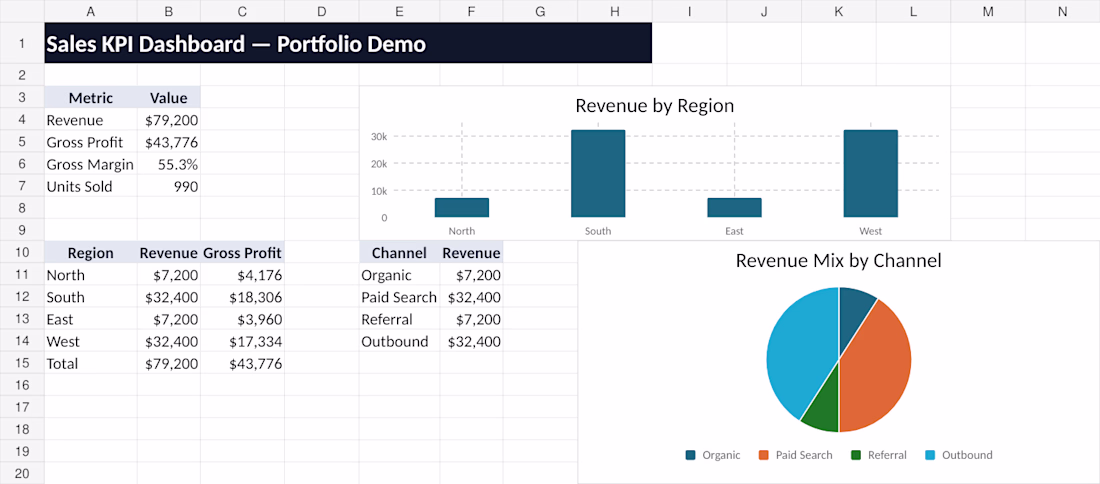
Task: Select the $43,776 value in row 5
Action: coord(169,142)
